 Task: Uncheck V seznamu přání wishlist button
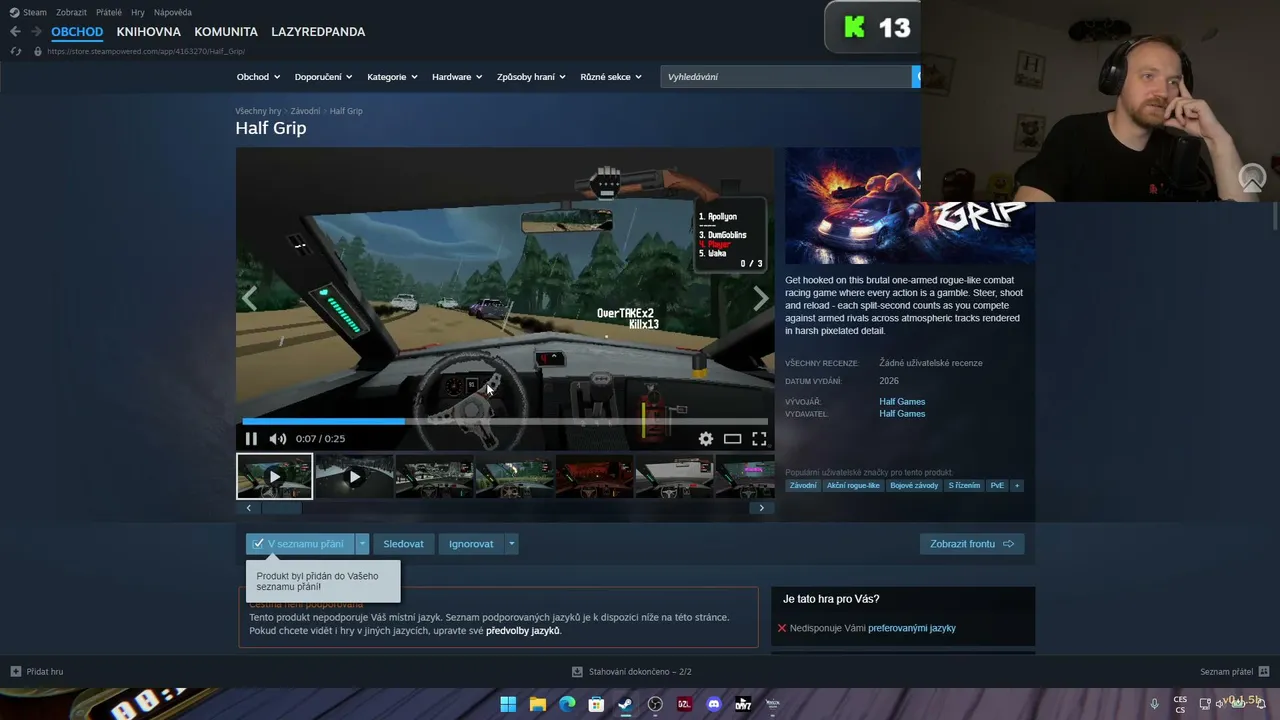click(x=300, y=544)
